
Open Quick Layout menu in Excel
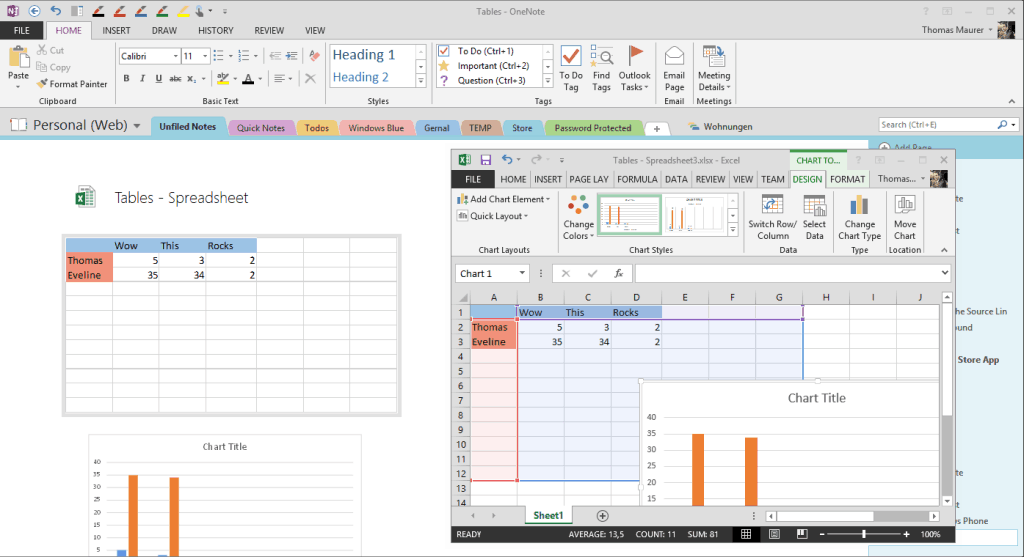[493, 216]
